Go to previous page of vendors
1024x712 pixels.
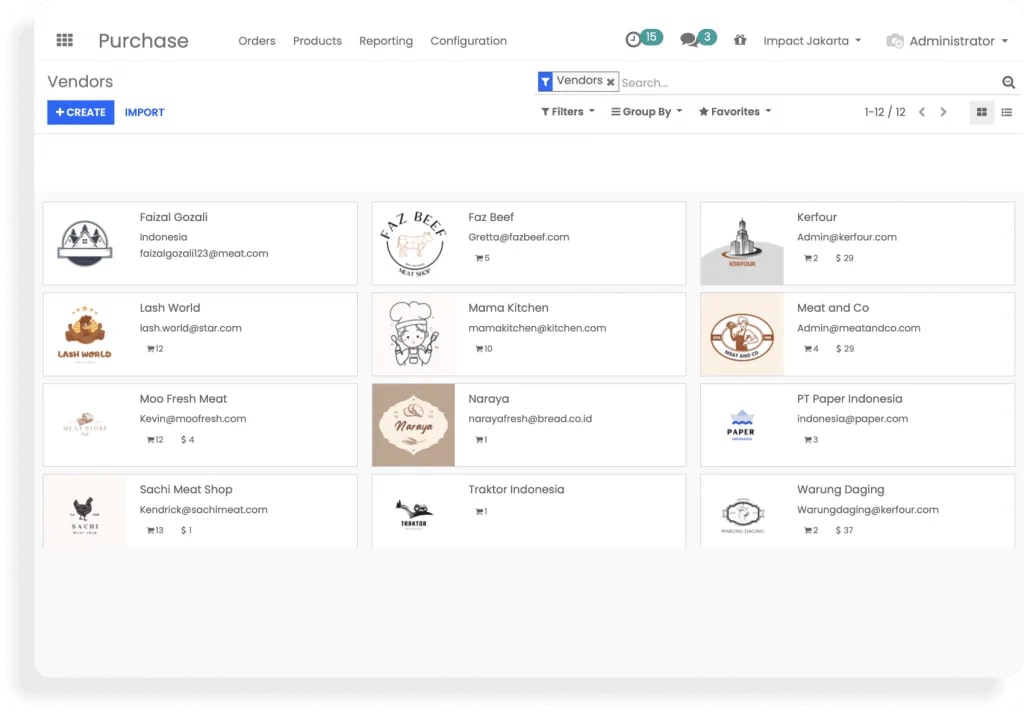922,112
